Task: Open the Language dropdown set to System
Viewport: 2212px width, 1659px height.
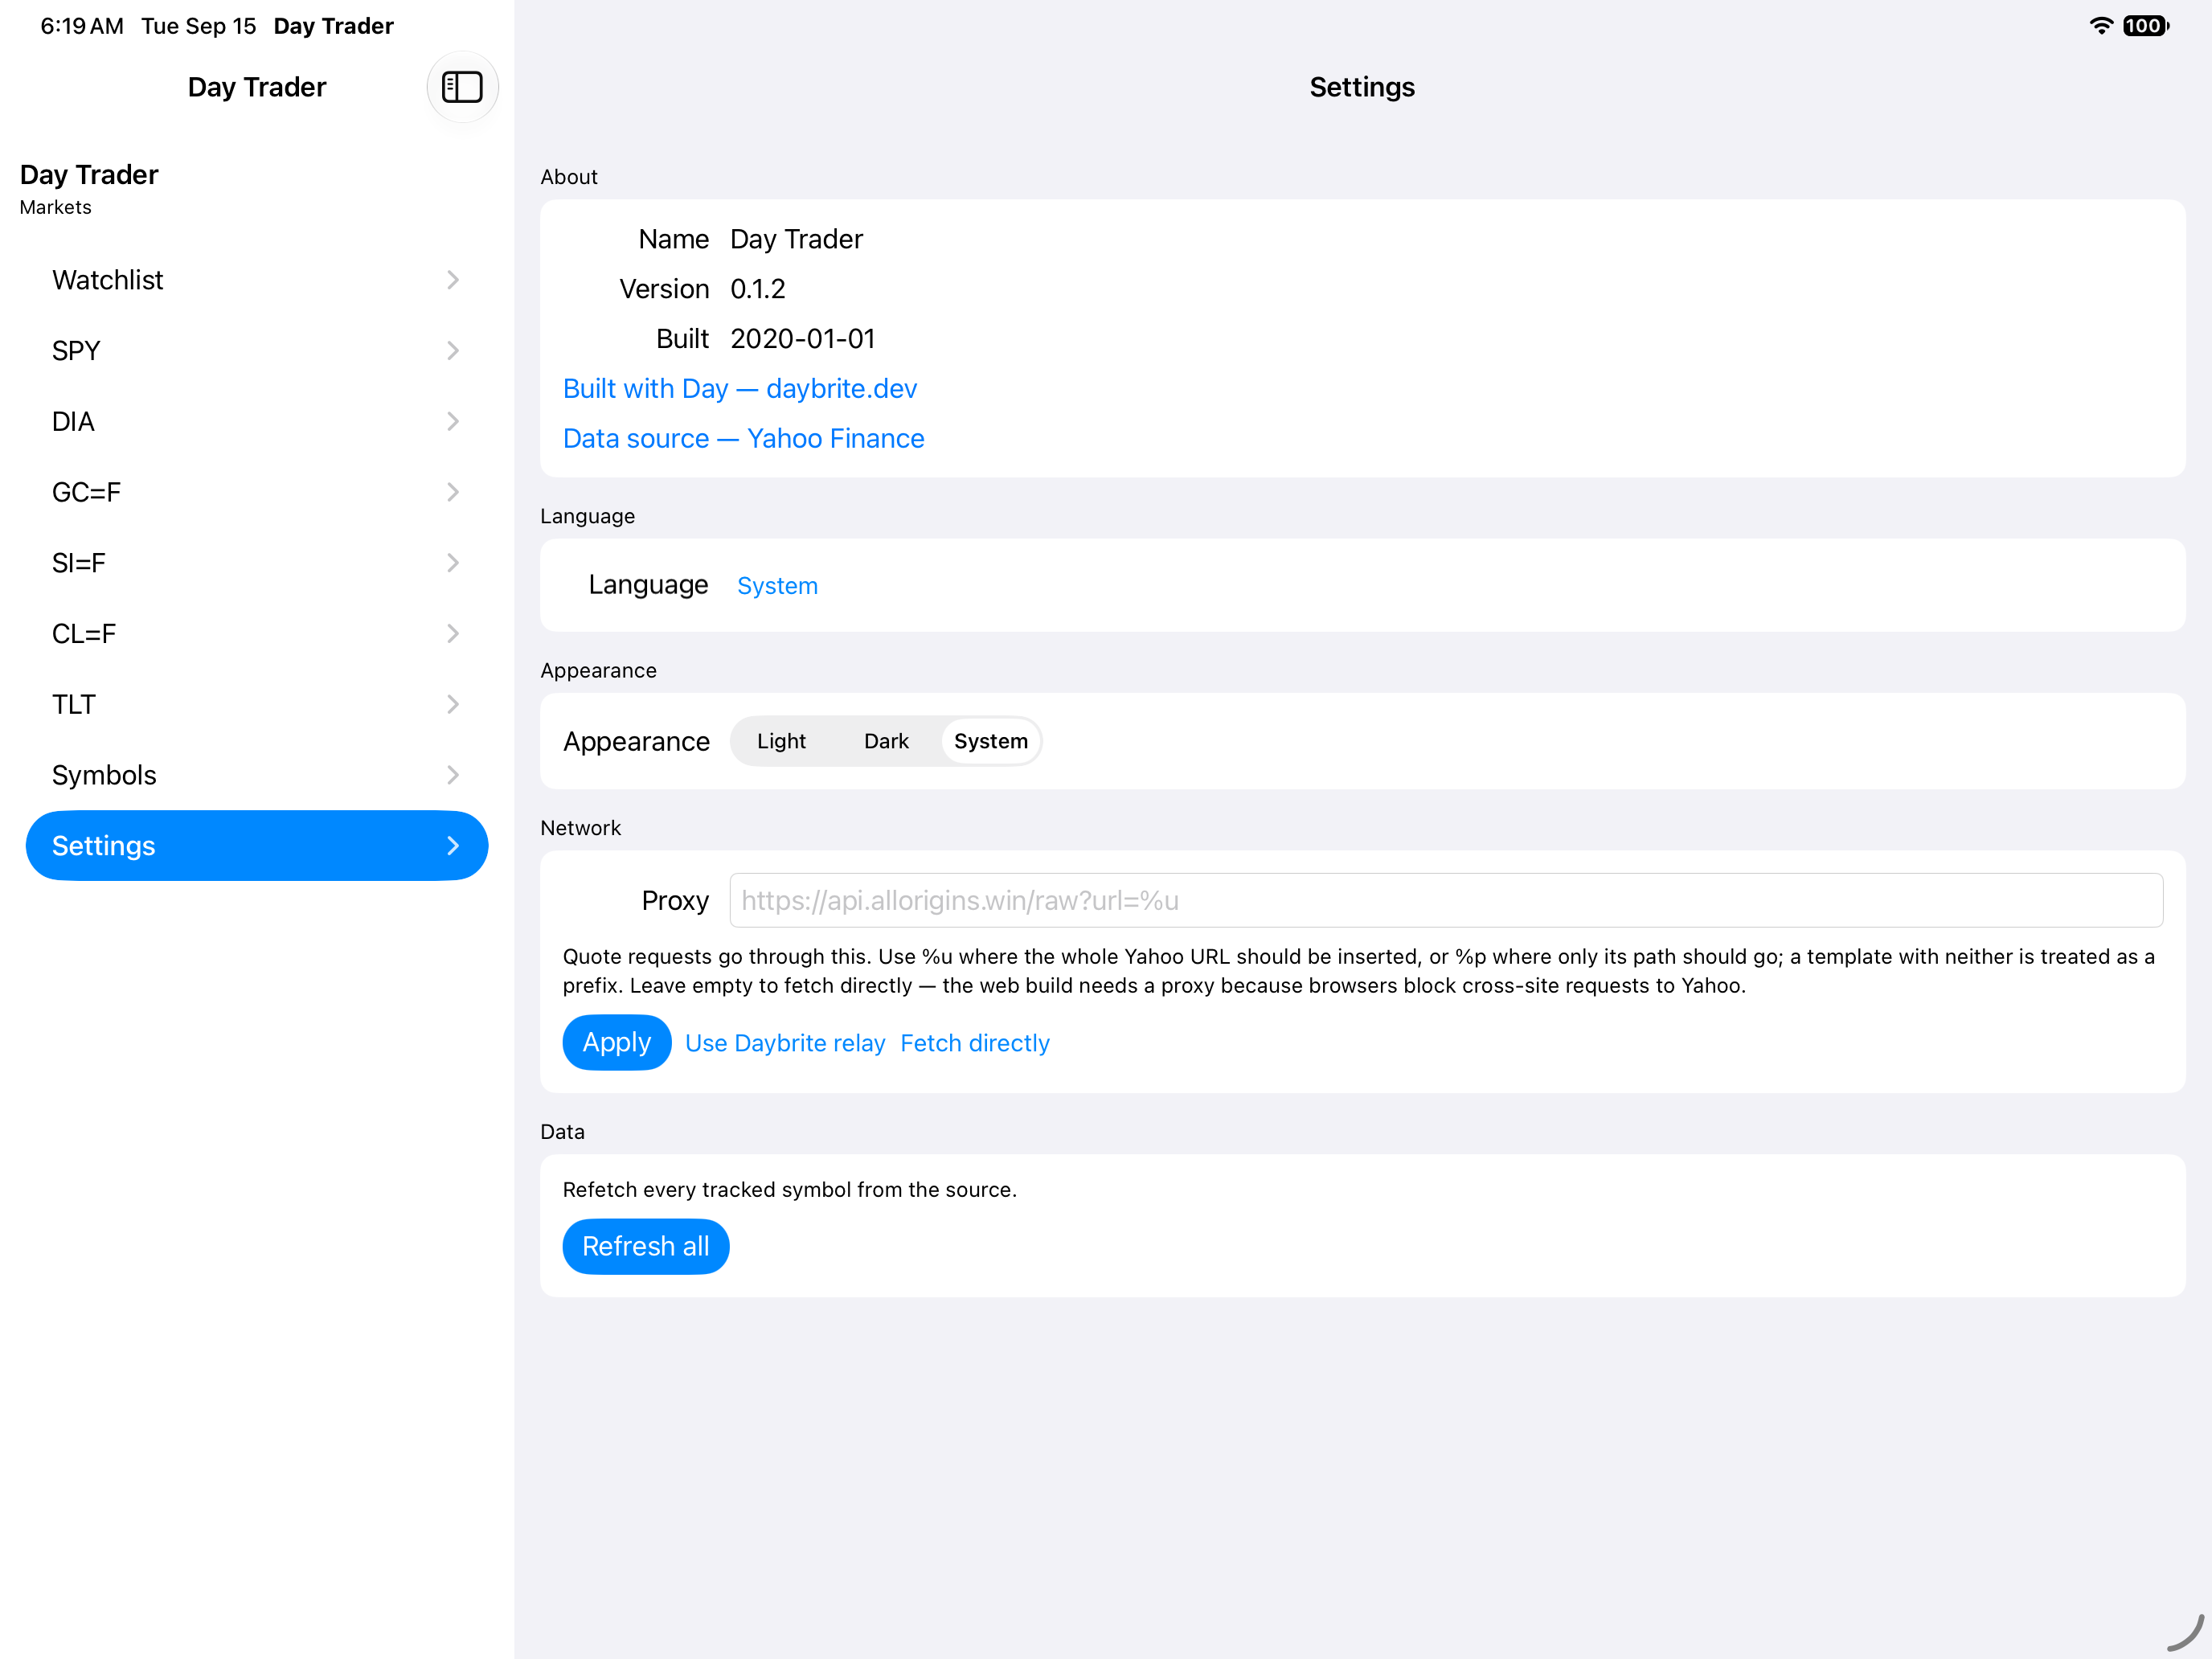Action: (777, 586)
